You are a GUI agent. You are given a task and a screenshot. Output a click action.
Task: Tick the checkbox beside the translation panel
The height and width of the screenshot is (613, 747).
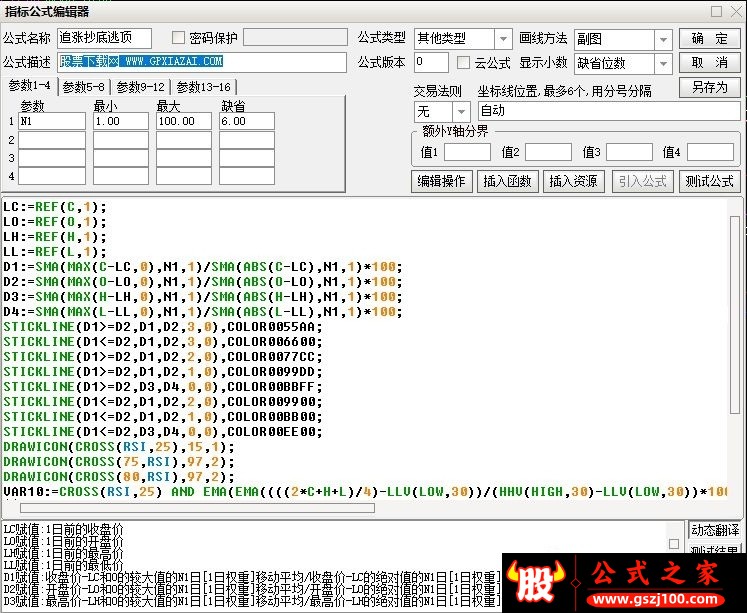coord(674,544)
